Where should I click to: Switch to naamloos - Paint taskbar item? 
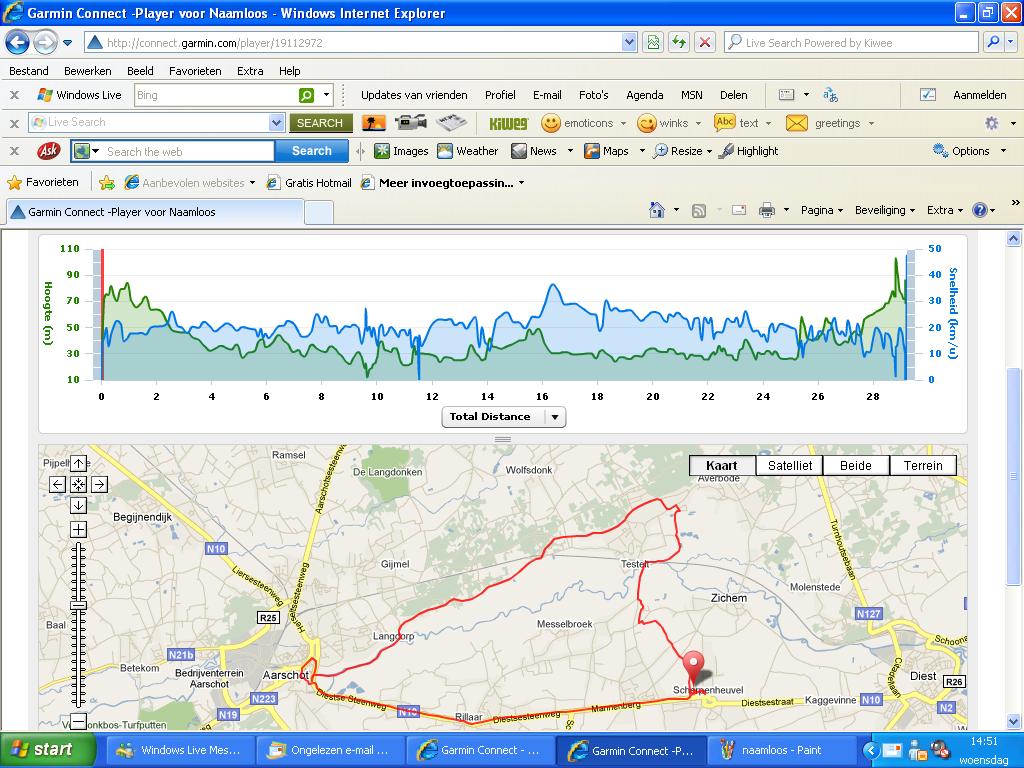coord(782,750)
